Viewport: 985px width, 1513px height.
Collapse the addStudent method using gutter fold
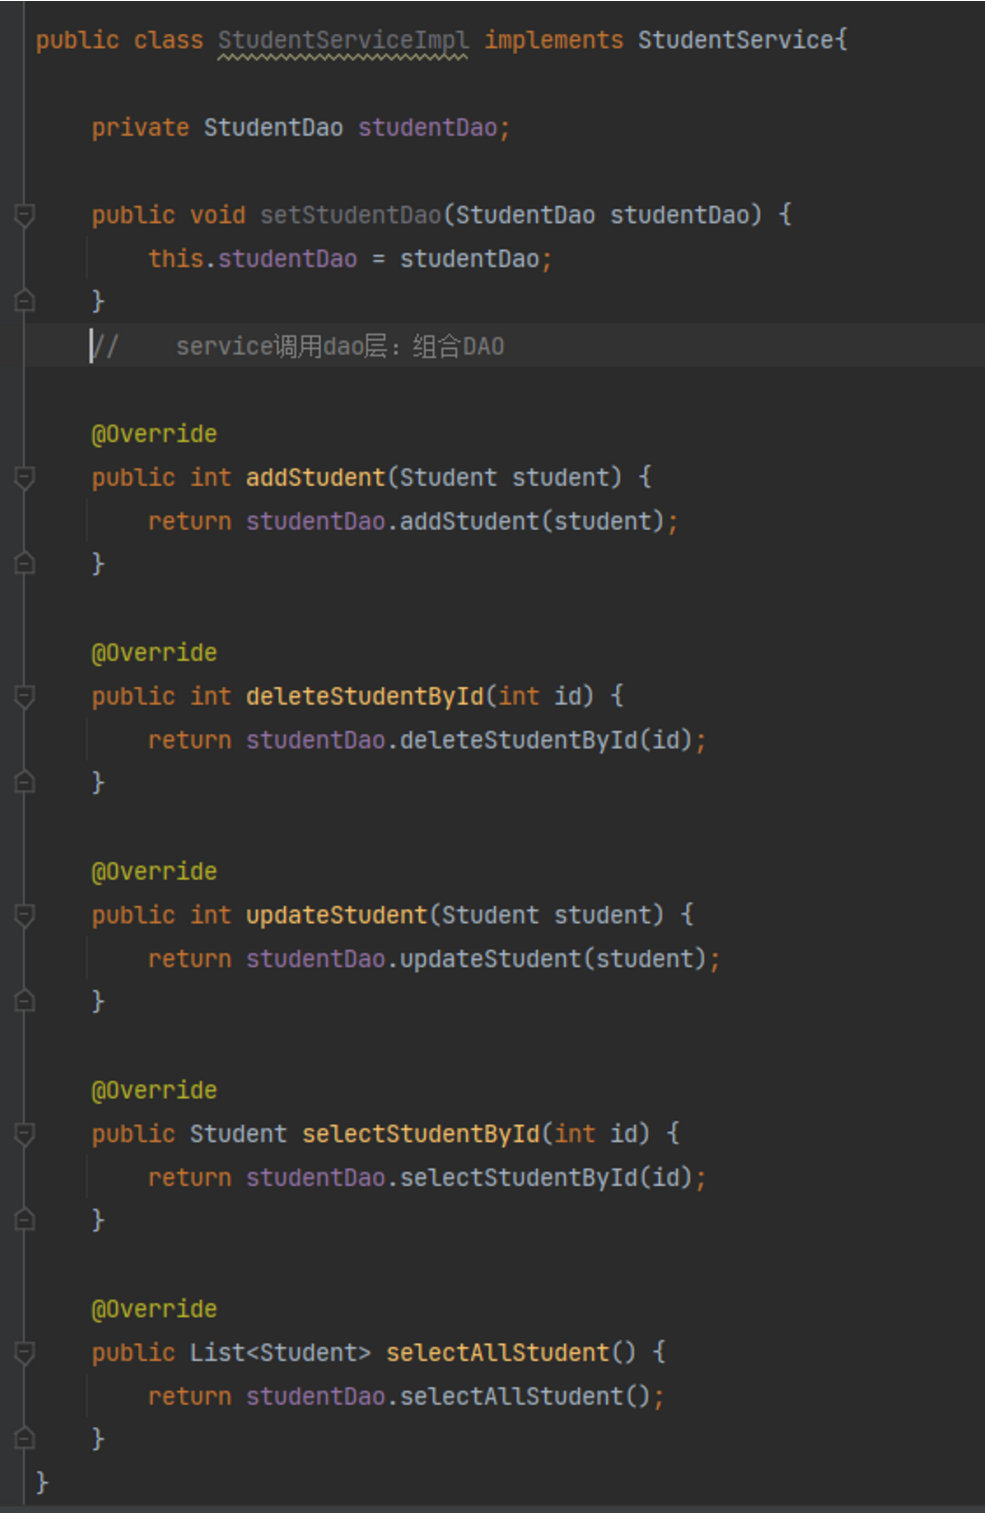pyautogui.click(x=25, y=478)
